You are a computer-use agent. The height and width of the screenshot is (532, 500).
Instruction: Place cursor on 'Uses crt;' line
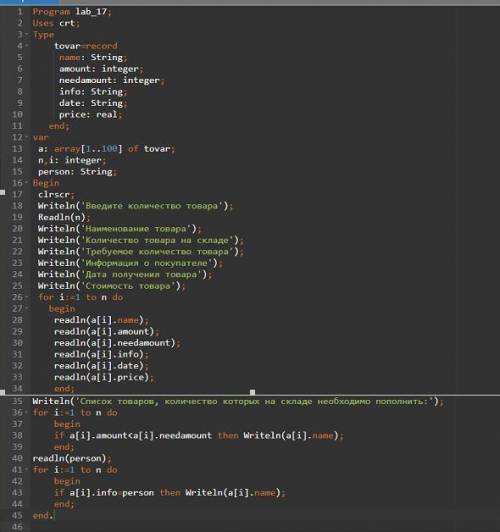pos(56,23)
